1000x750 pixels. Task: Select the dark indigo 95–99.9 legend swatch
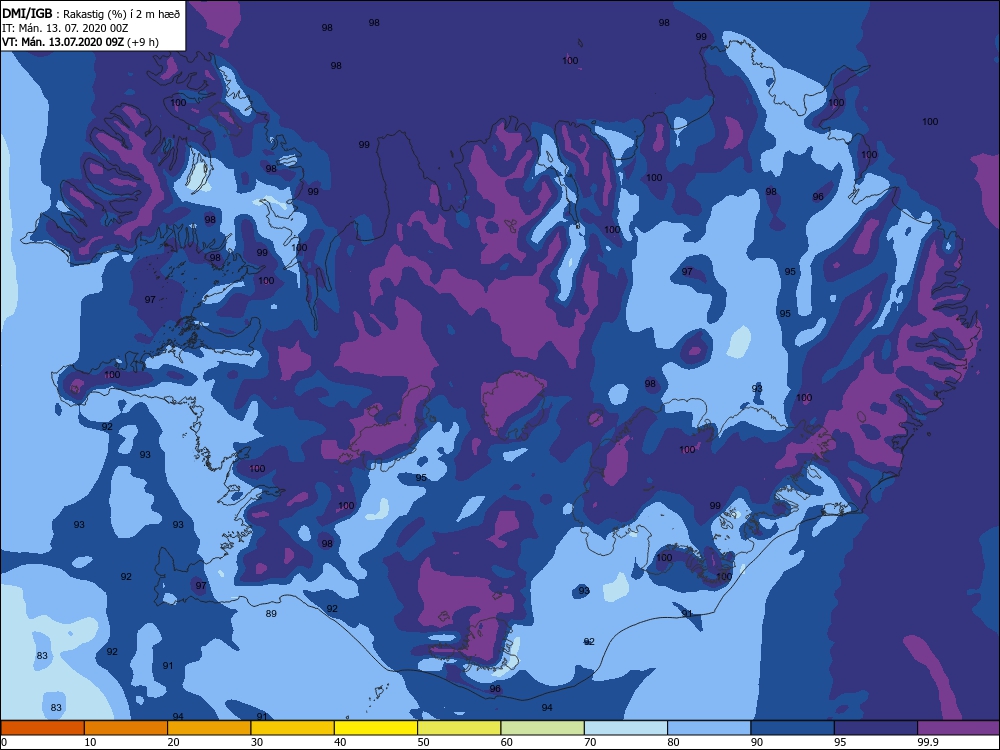(876, 728)
